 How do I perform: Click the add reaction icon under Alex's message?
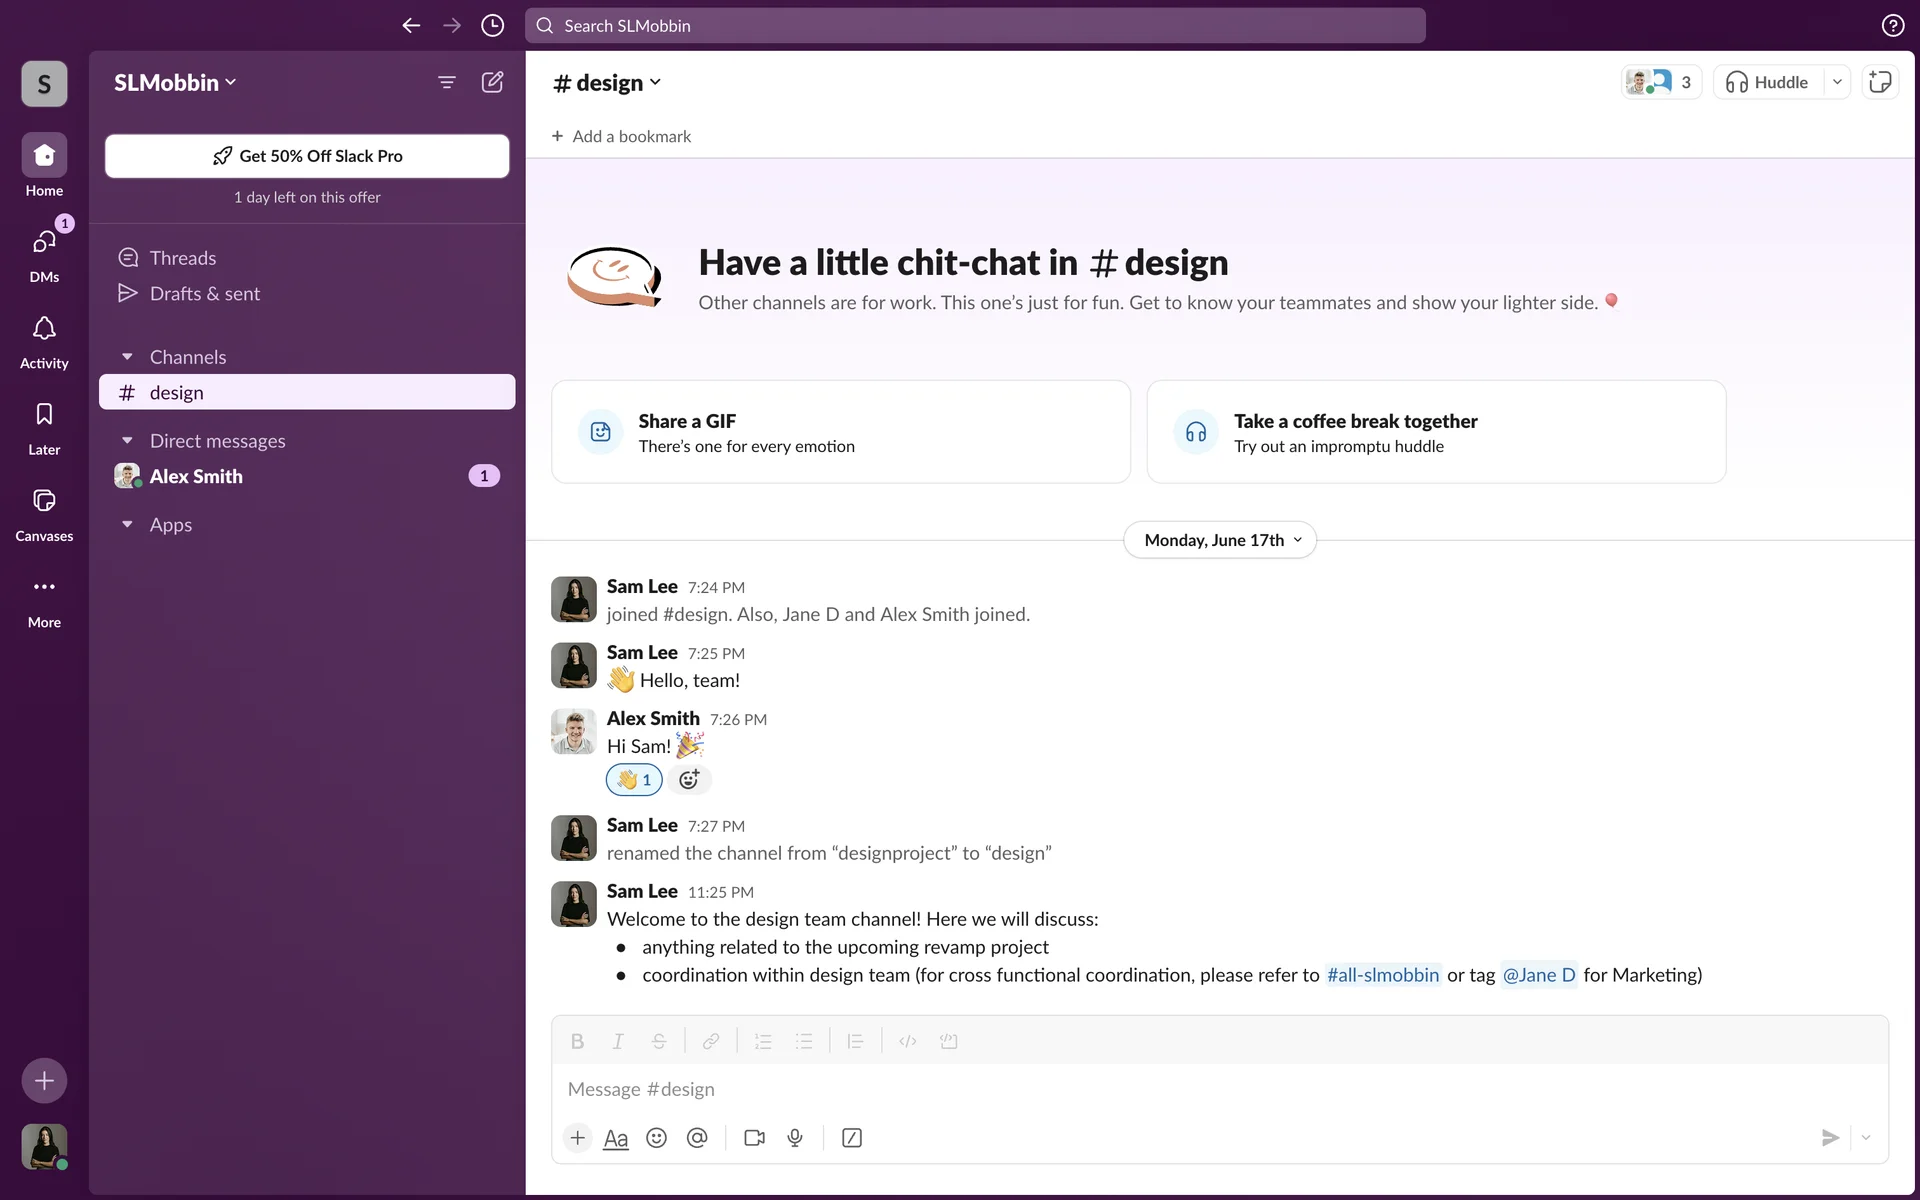[689, 780]
